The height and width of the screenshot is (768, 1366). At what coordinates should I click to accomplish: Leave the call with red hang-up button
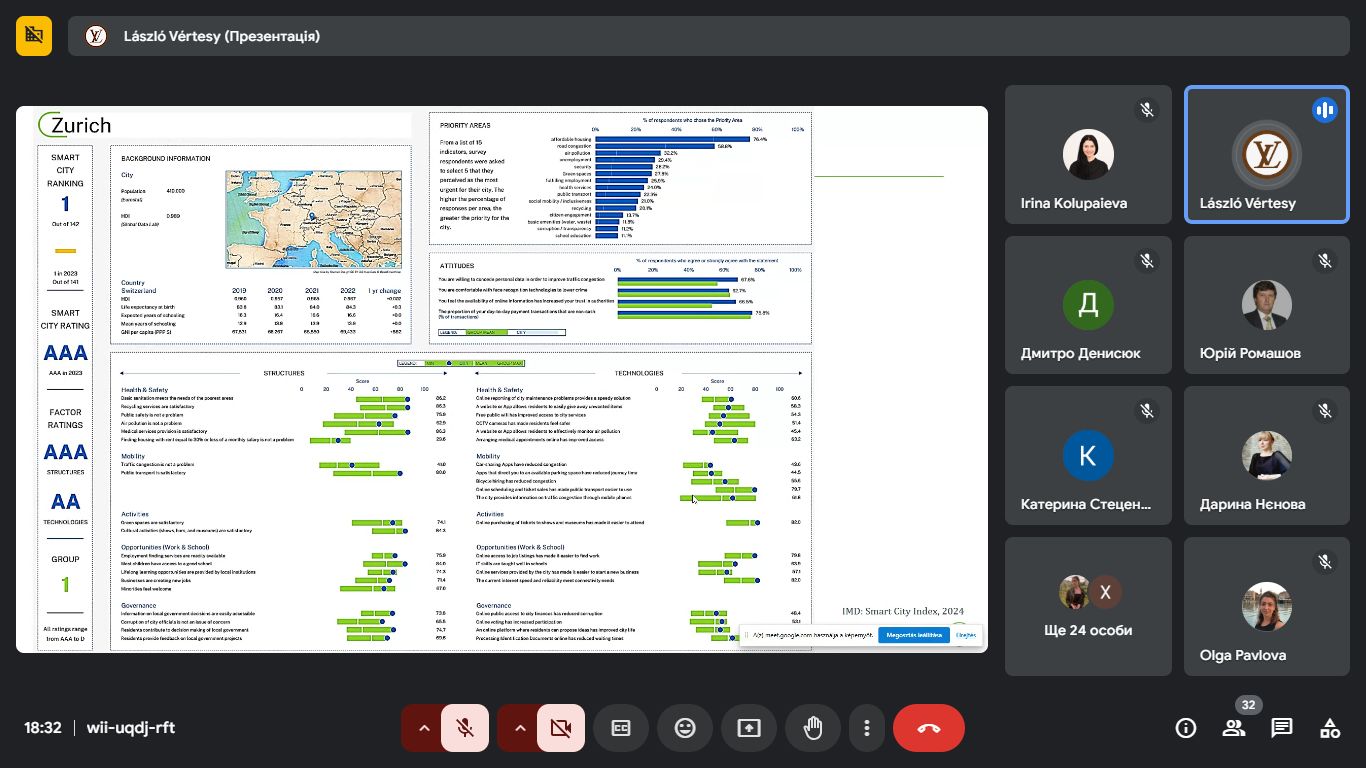pos(929,728)
